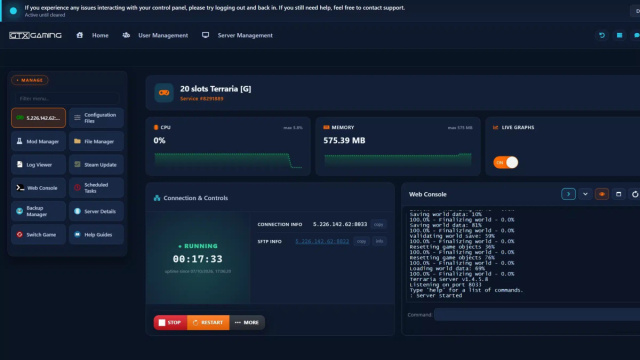Expand the Web Console chevron dropdown

click(585, 194)
